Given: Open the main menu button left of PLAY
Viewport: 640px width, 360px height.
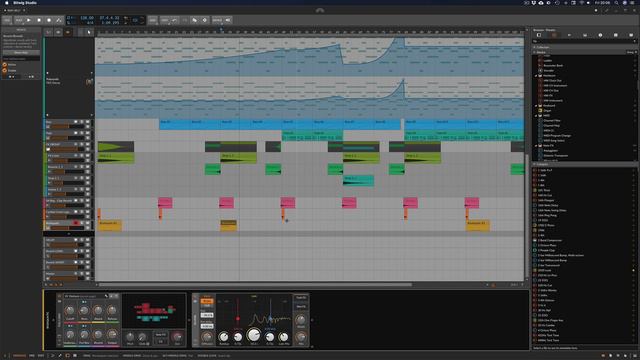Looking at the screenshot, I should 7,20.
